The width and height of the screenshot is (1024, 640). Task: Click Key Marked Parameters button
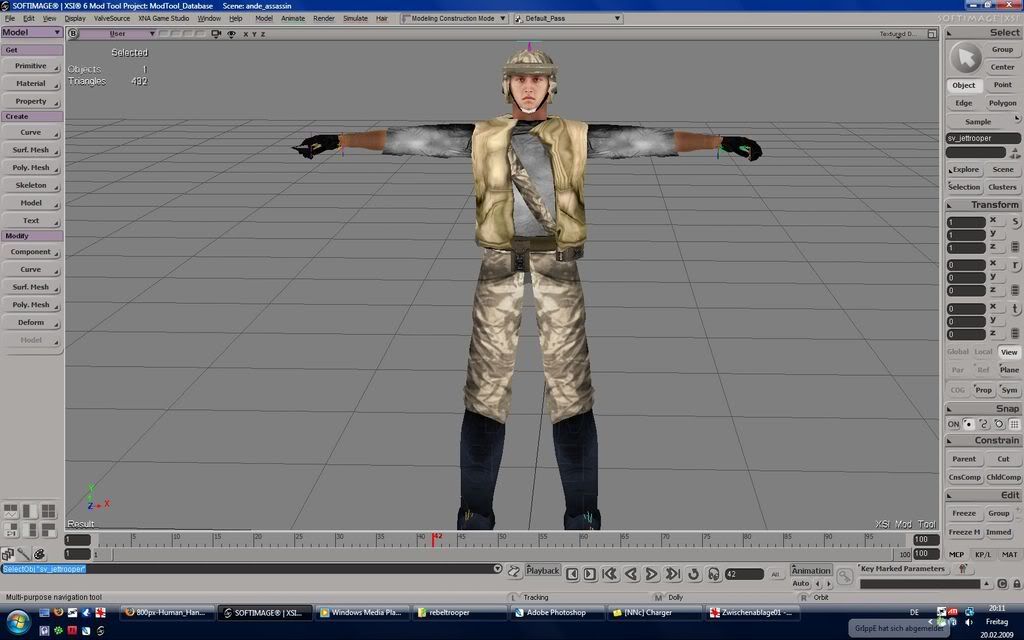click(902, 569)
